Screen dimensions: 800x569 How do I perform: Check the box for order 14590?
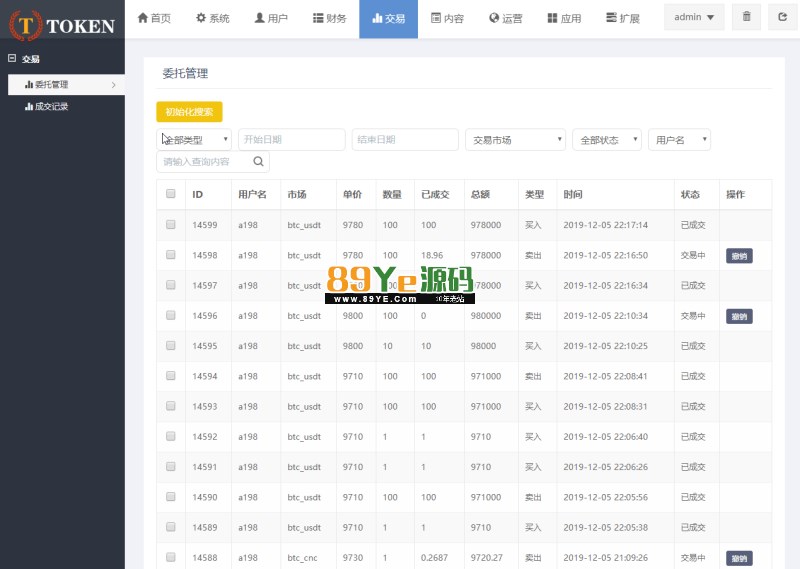[171, 497]
